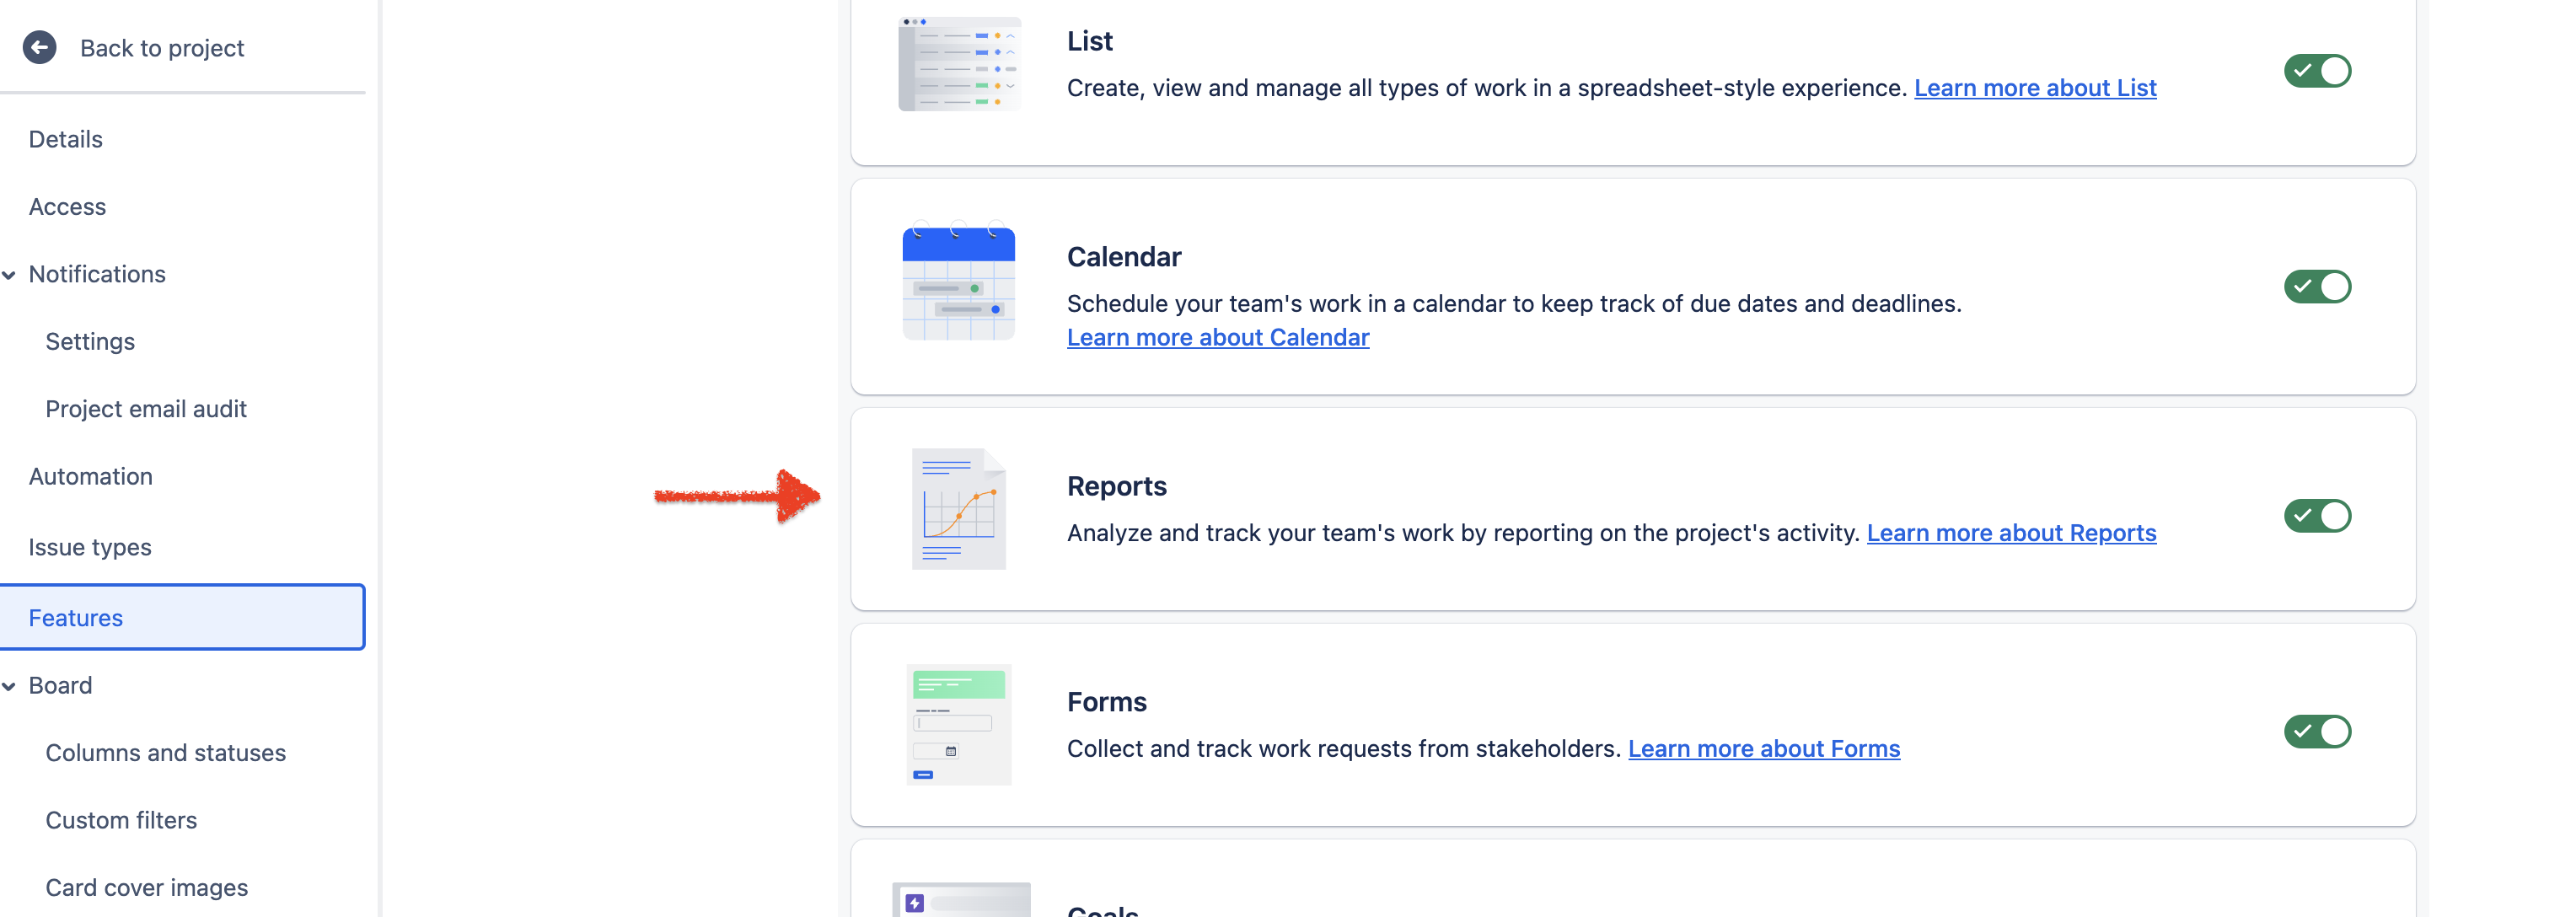Switch off the Reports toggle

(2316, 516)
